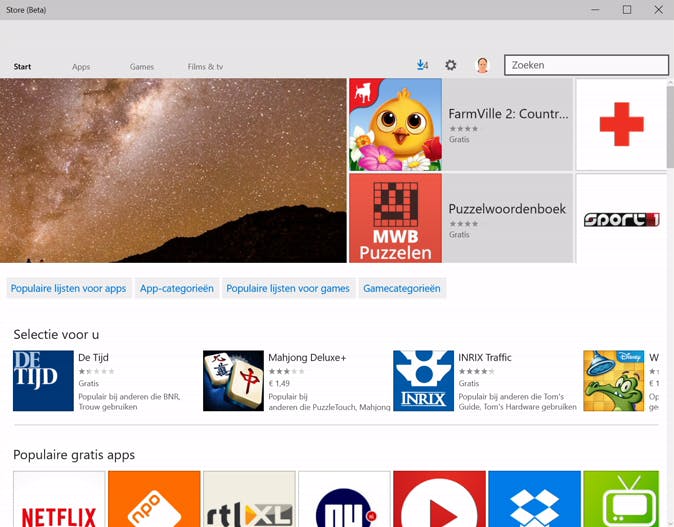The image size is (674, 527).
Task: Open the red play-button app tile
Action: click(x=439, y=499)
